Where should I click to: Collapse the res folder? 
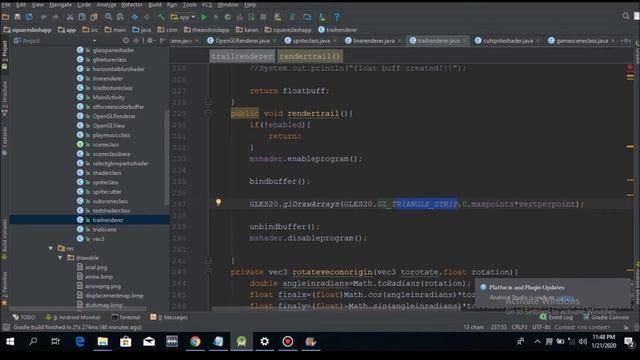[x=51, y=248]
